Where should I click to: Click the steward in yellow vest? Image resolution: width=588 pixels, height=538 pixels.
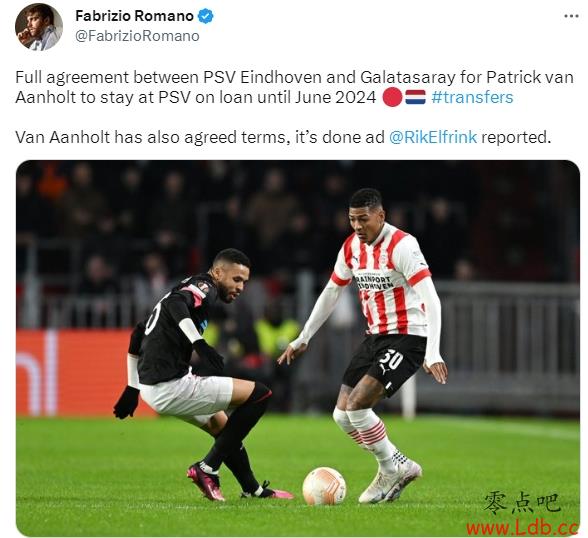point(277,334)
